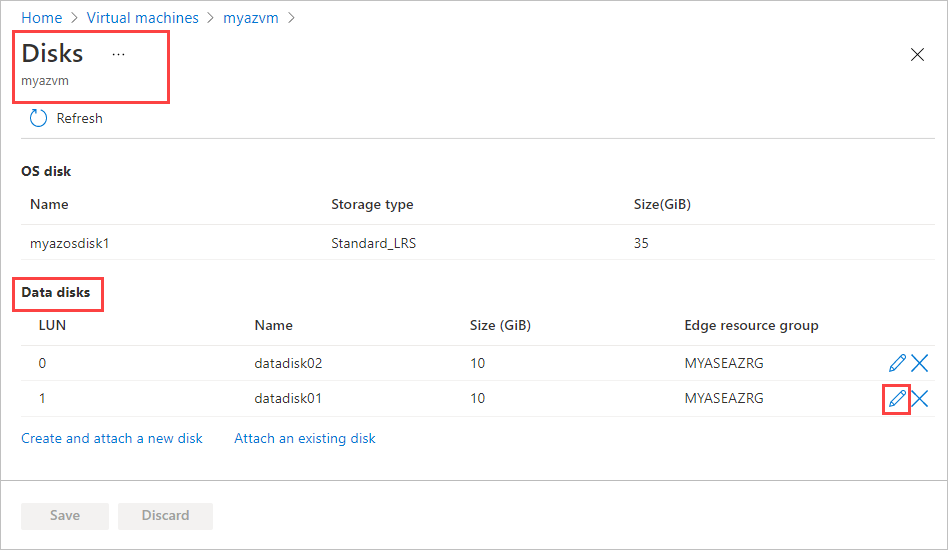The image size is (948, 550).
Task: Select the Standard_LRS storage type value
Action: pos(374,243)
